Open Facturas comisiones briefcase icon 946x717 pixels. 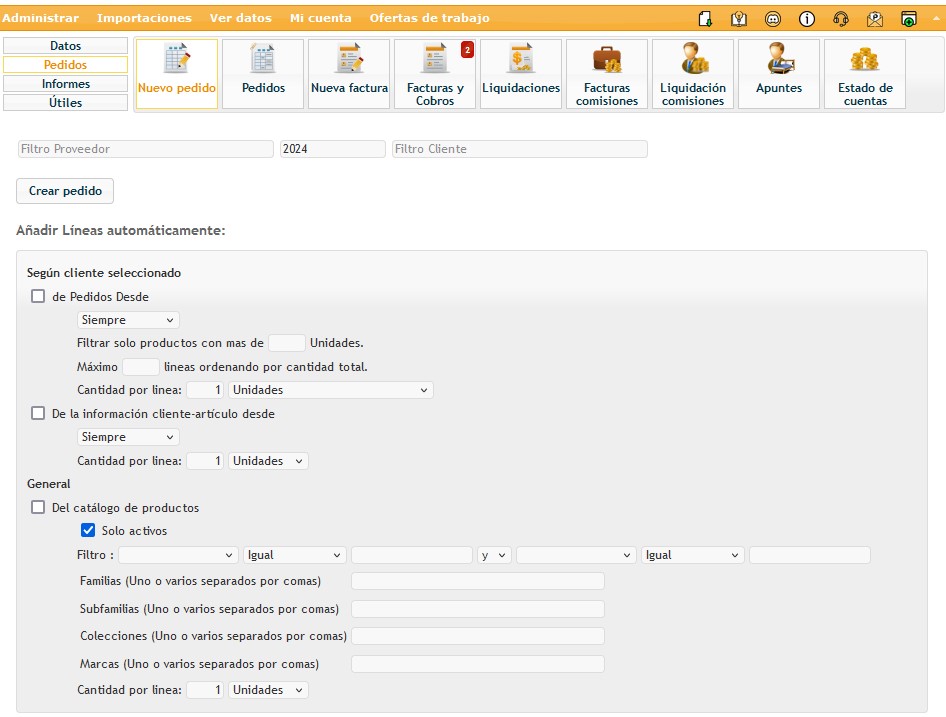pos(607,74)
